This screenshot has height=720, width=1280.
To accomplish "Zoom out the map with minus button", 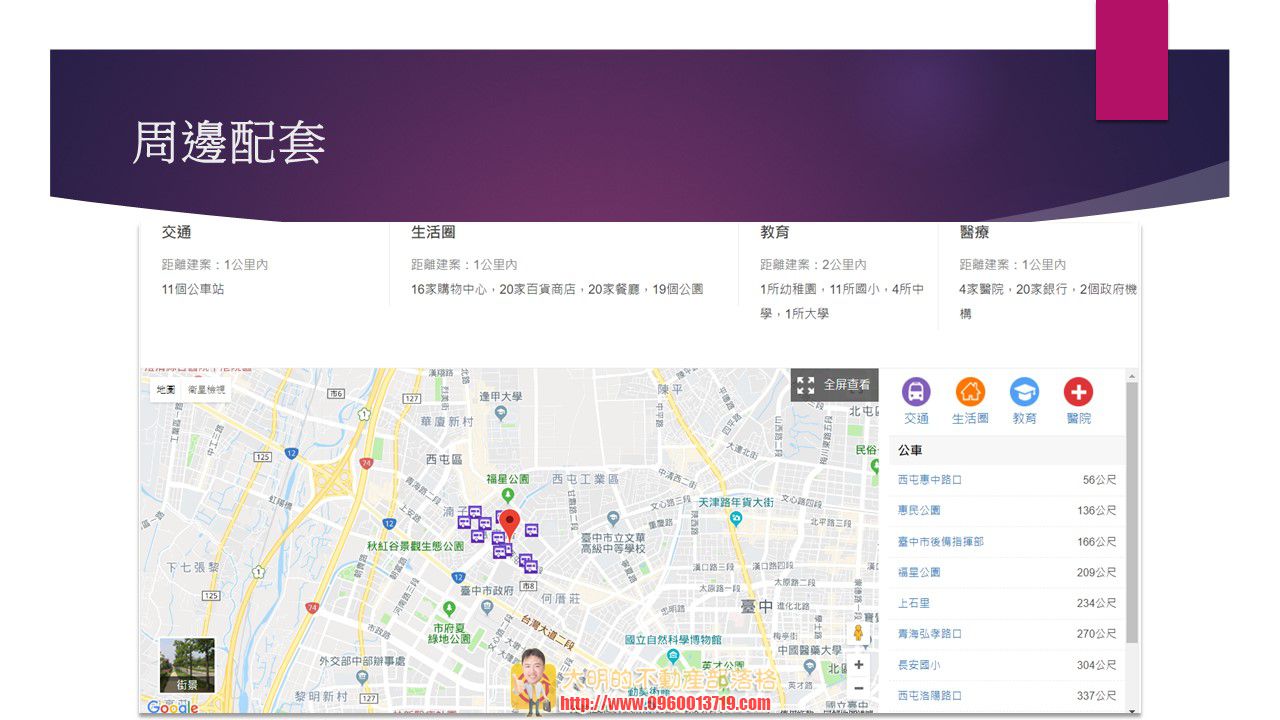I will pos(858,688).
